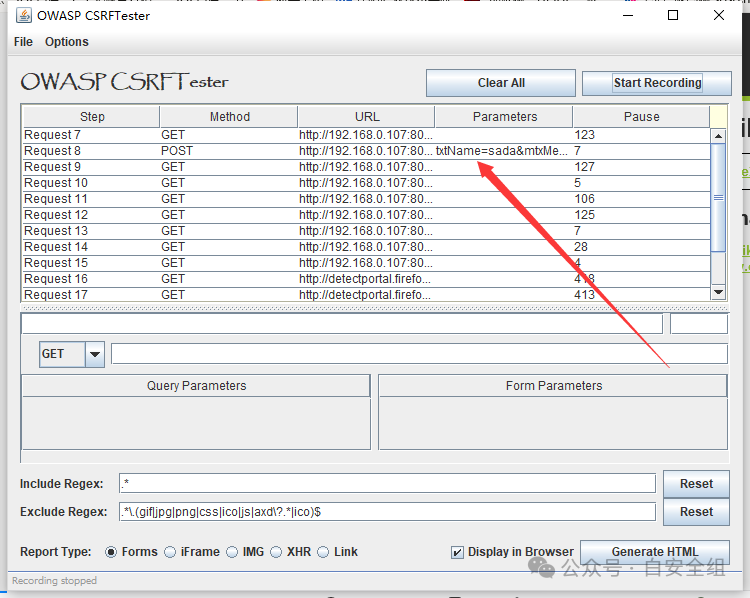
Task: Select the Request 7 row
Action: point(366,135)
